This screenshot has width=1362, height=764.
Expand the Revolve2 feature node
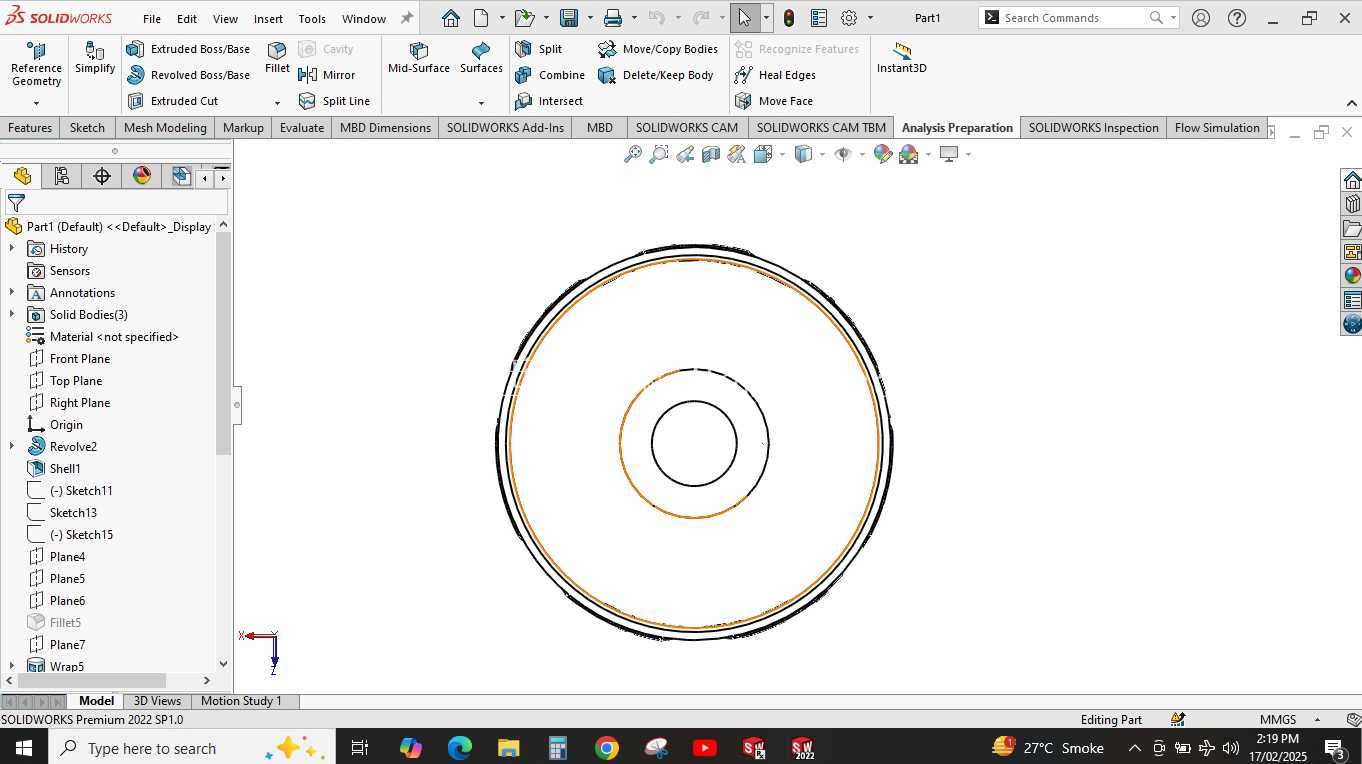(12, 447)
